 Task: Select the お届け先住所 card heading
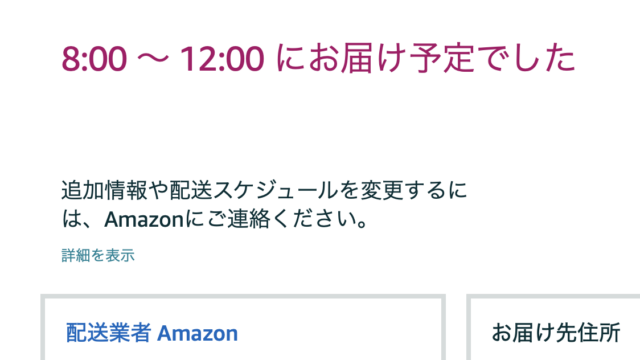(x=556, y=333)
